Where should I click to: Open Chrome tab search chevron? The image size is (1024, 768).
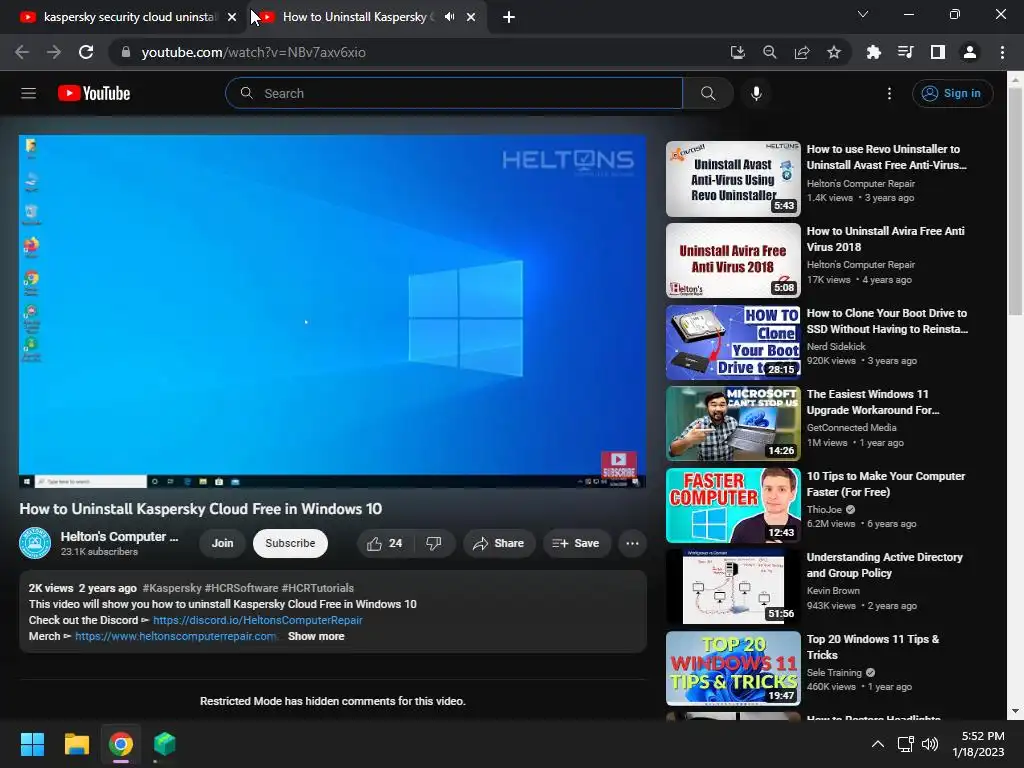(x=863, y=14)
